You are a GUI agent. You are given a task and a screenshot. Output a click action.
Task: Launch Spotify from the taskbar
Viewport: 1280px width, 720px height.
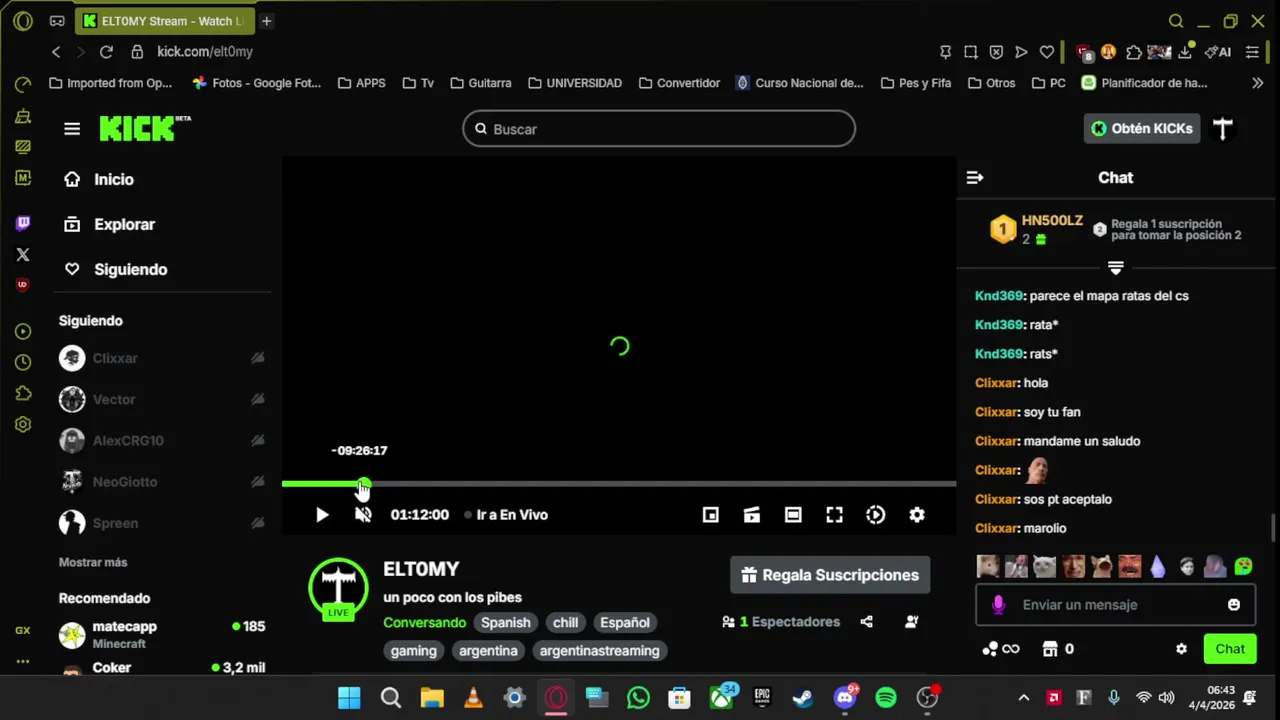pos(886,698)
